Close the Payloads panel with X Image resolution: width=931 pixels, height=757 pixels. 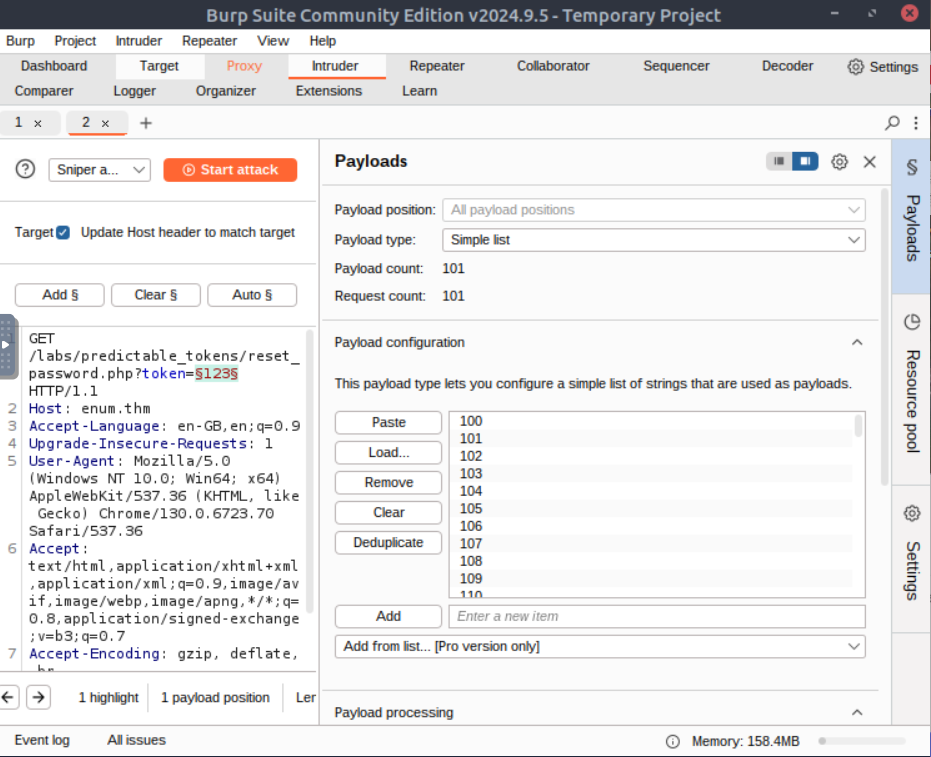tap(869, 161)
